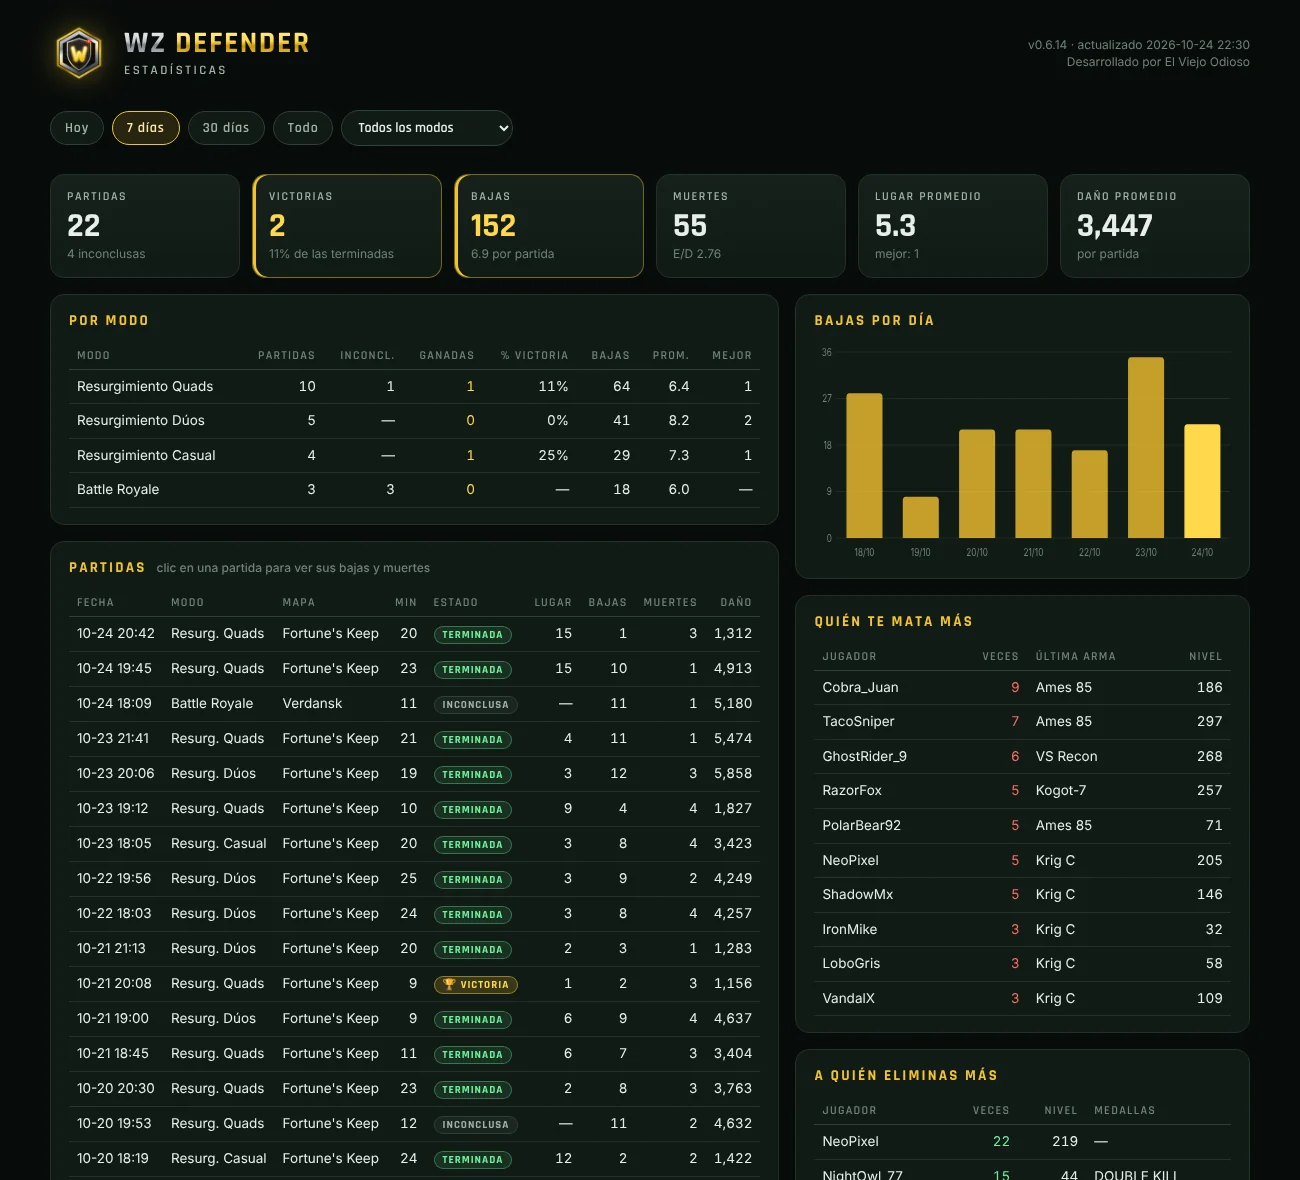1300x1180 pixels.
Task: Open the Muertes stat card
Action: coord(751,226)
